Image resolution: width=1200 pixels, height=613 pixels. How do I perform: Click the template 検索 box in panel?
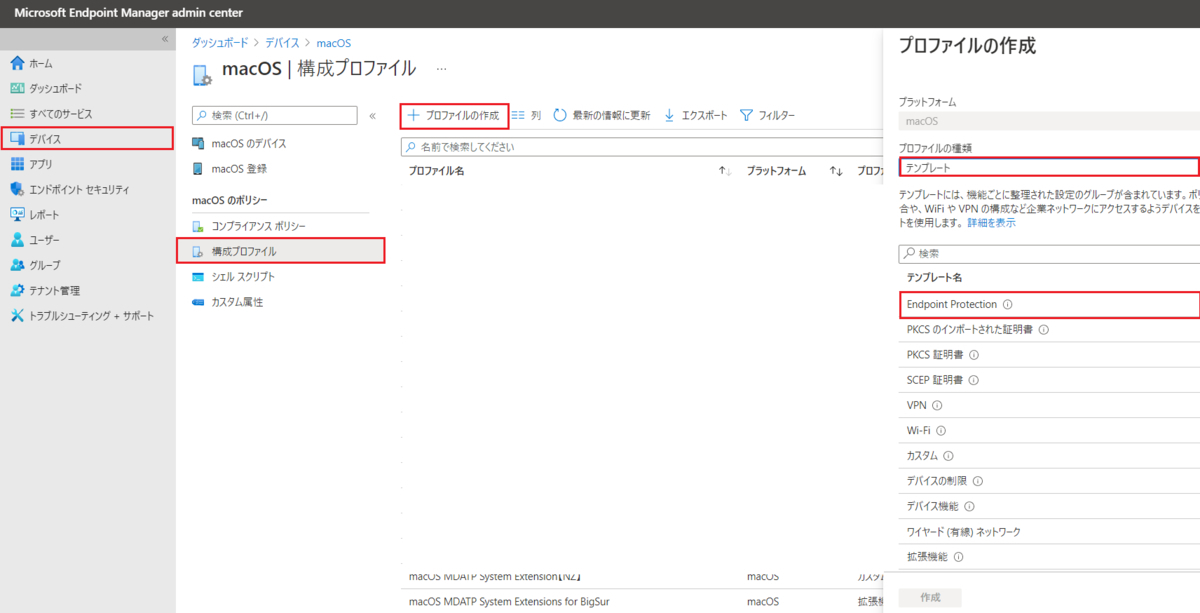pyautogui.click(x=1048, y=254)
